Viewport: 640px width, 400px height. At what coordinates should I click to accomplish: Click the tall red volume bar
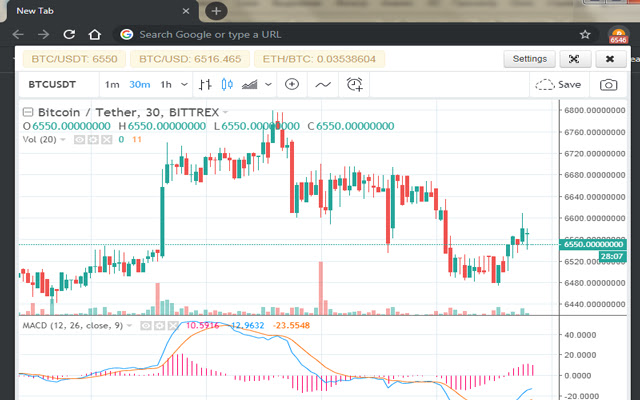click(321, 288)
